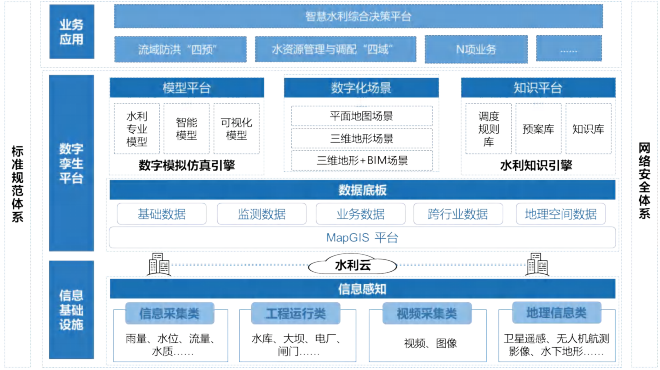
Task: Click the 监测数据 pill
Action: (262, 214)
